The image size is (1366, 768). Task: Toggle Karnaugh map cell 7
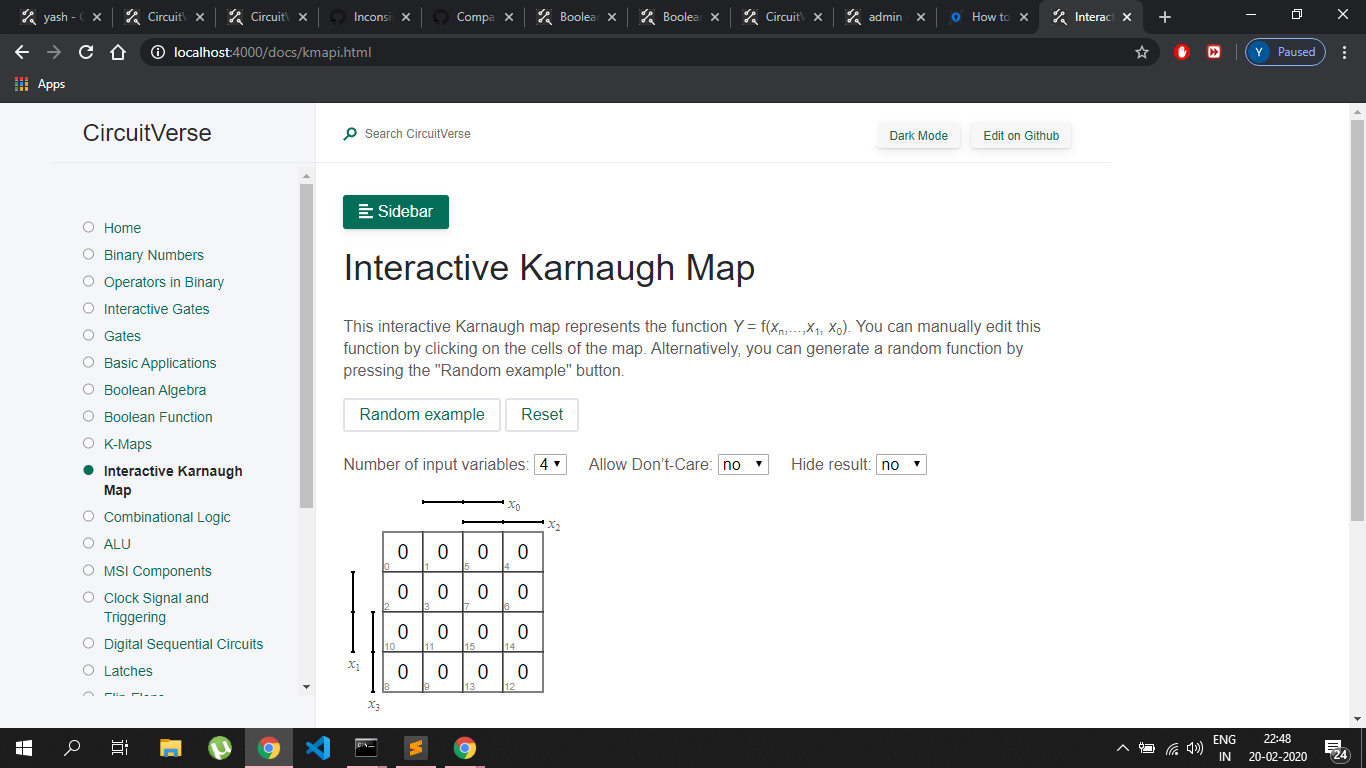[x=482, y=592]
